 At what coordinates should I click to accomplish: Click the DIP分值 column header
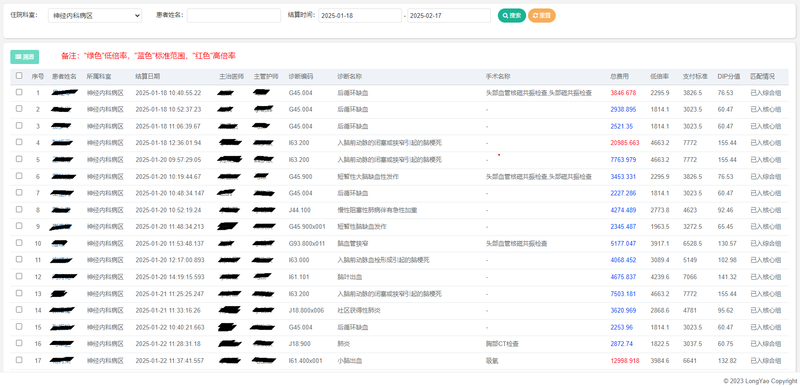pos(729,76)
